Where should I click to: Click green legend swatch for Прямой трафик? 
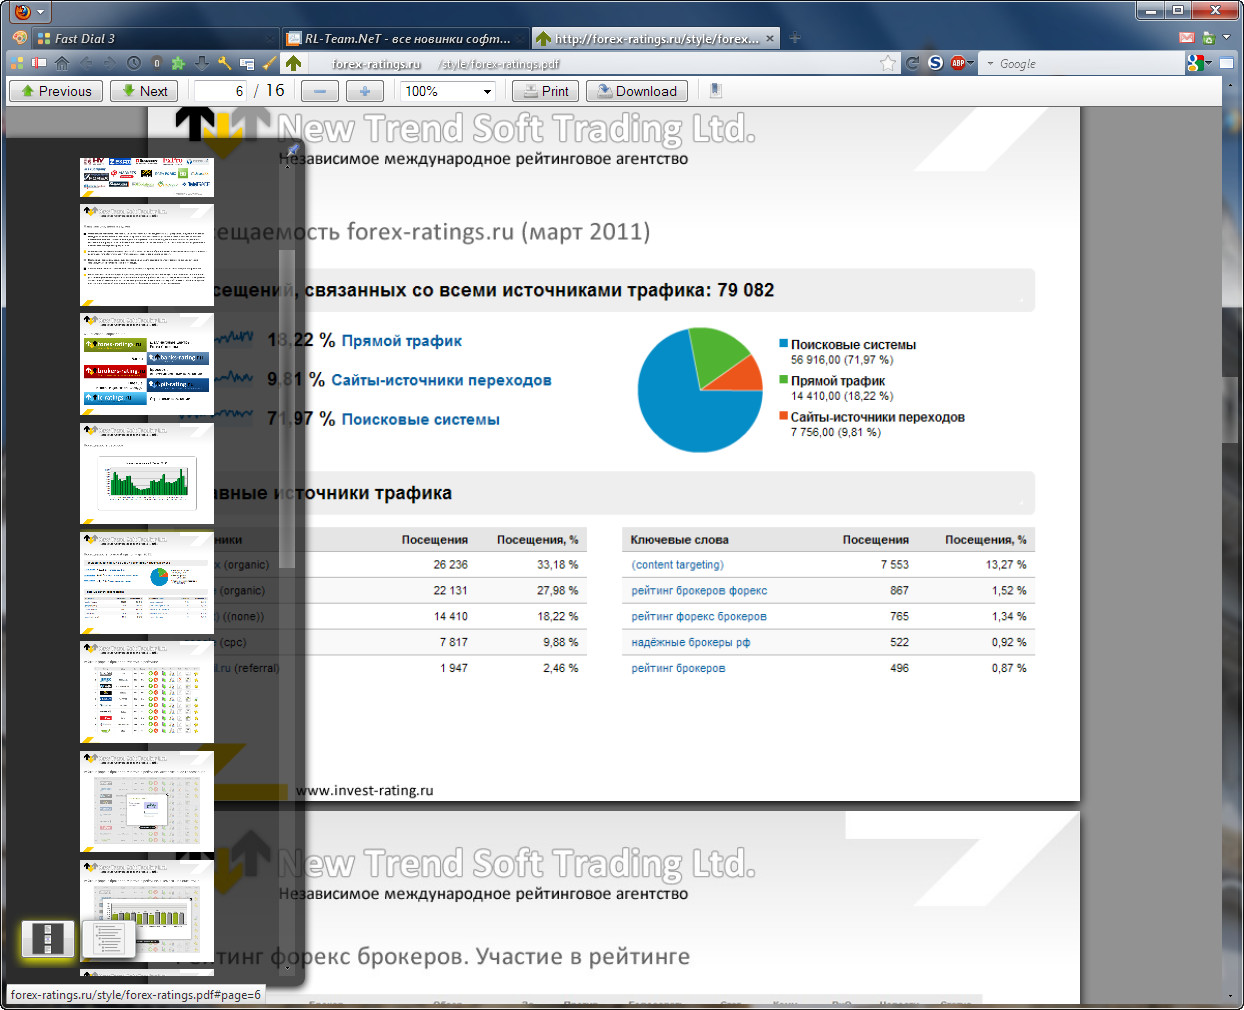(784, 380)
